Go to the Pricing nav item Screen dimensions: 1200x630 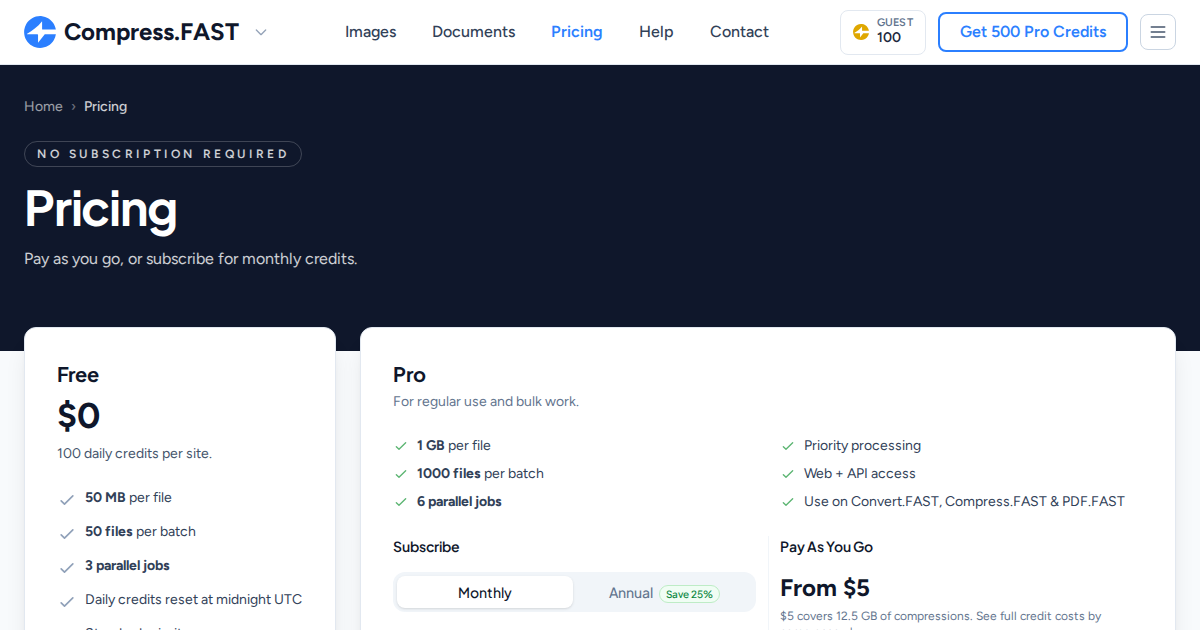coord(577,32)
